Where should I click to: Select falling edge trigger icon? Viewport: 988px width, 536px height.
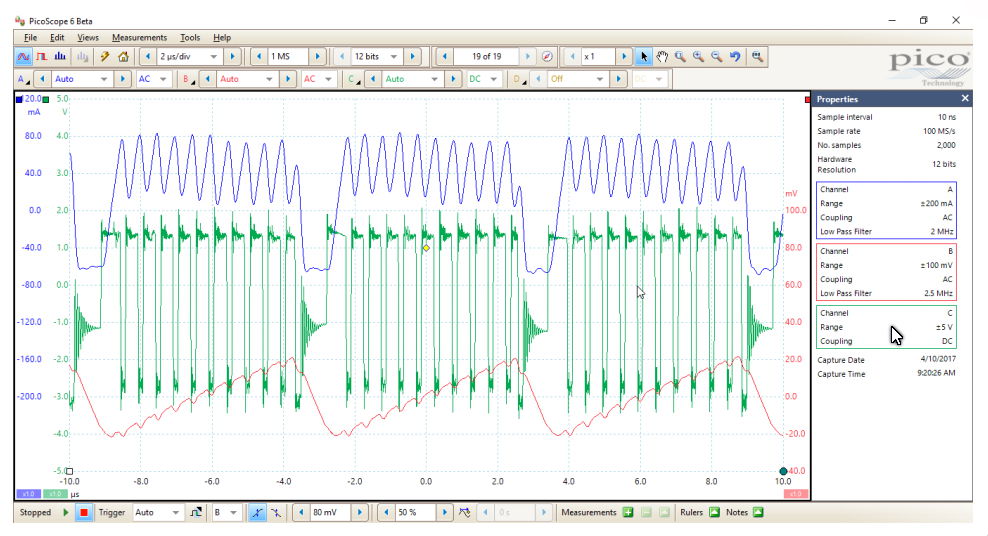point(275,513)
